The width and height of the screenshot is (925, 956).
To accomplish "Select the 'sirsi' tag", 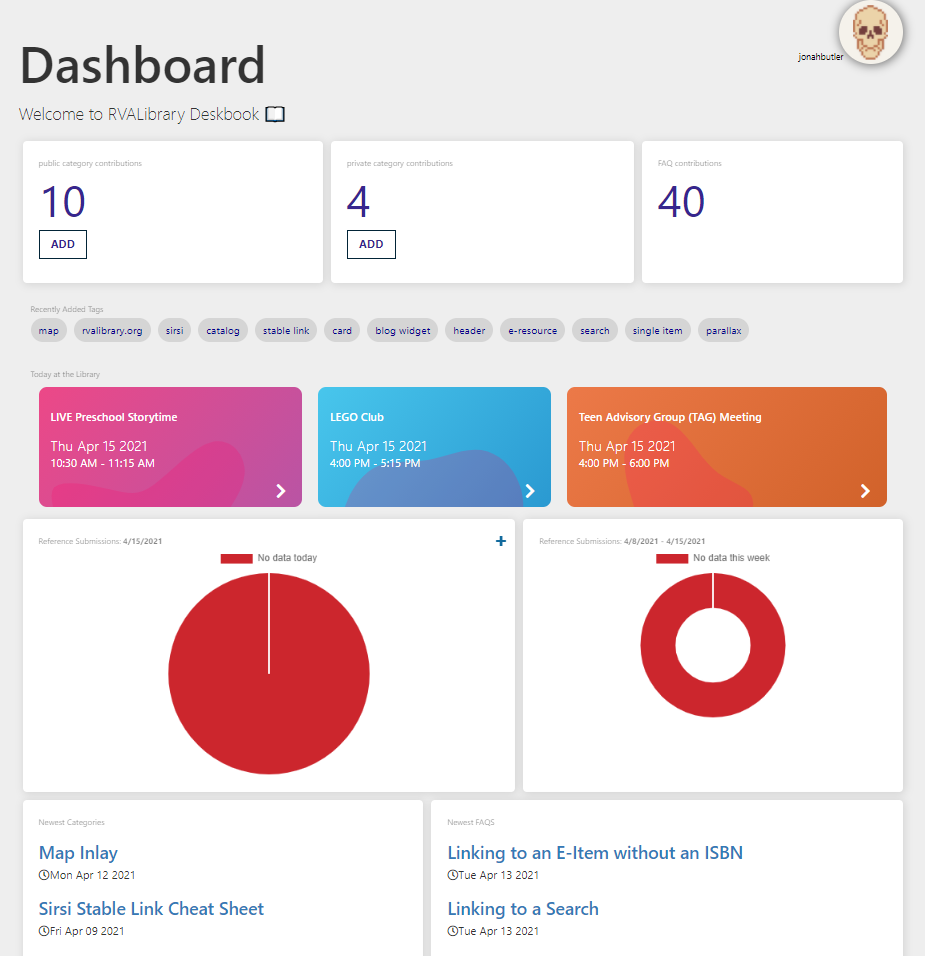I will click(x=174, y=330).
